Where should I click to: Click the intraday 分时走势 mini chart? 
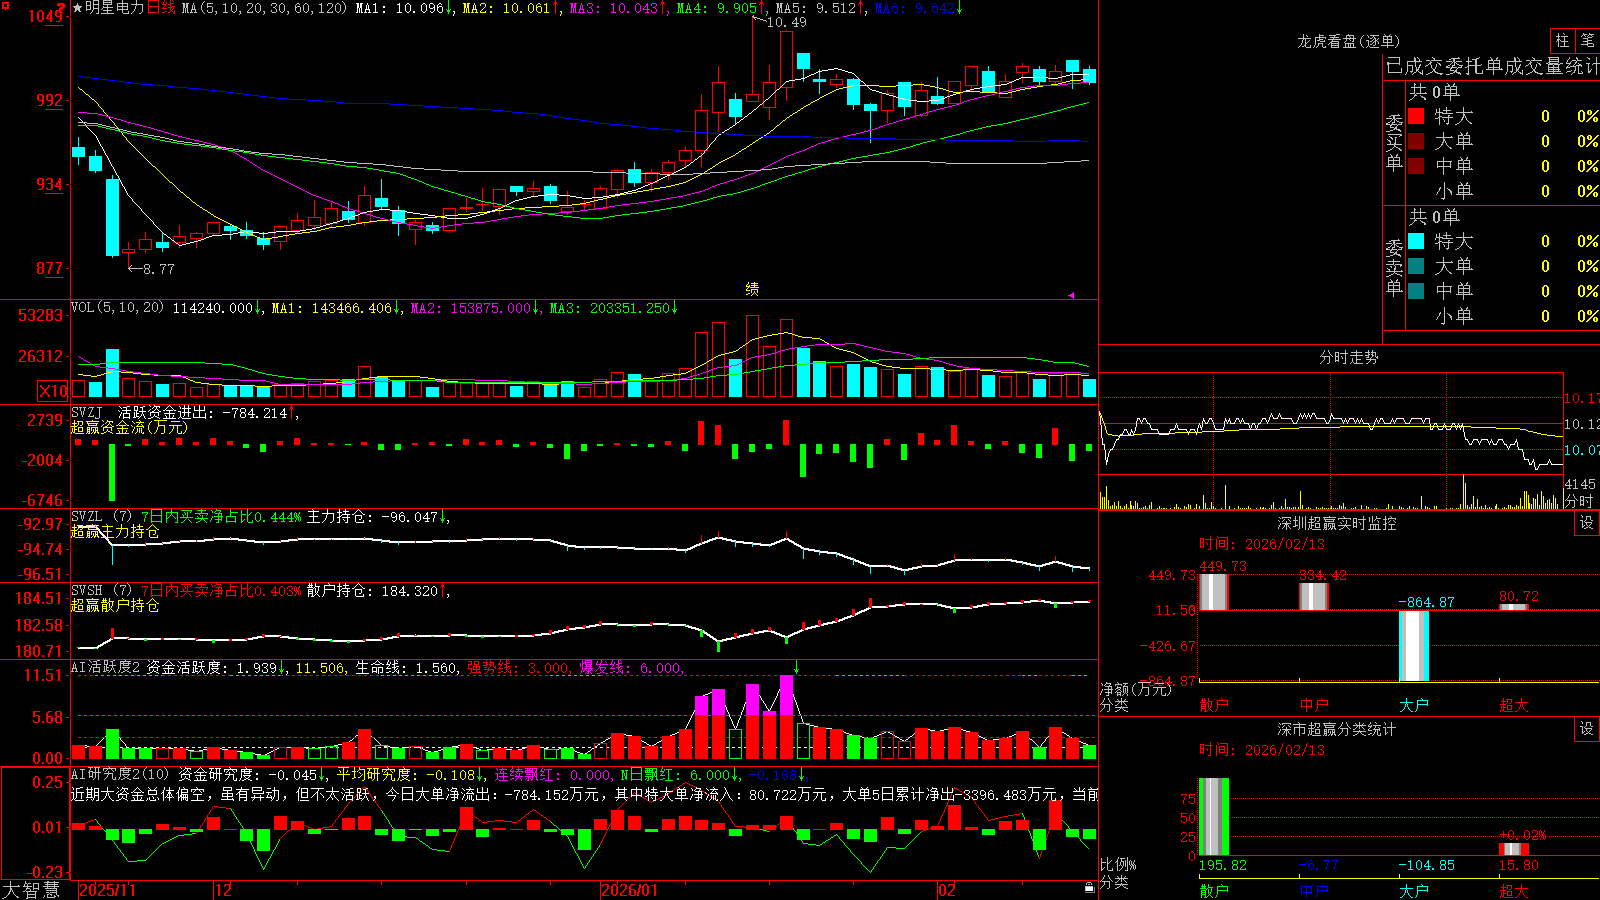(1331, 441)
